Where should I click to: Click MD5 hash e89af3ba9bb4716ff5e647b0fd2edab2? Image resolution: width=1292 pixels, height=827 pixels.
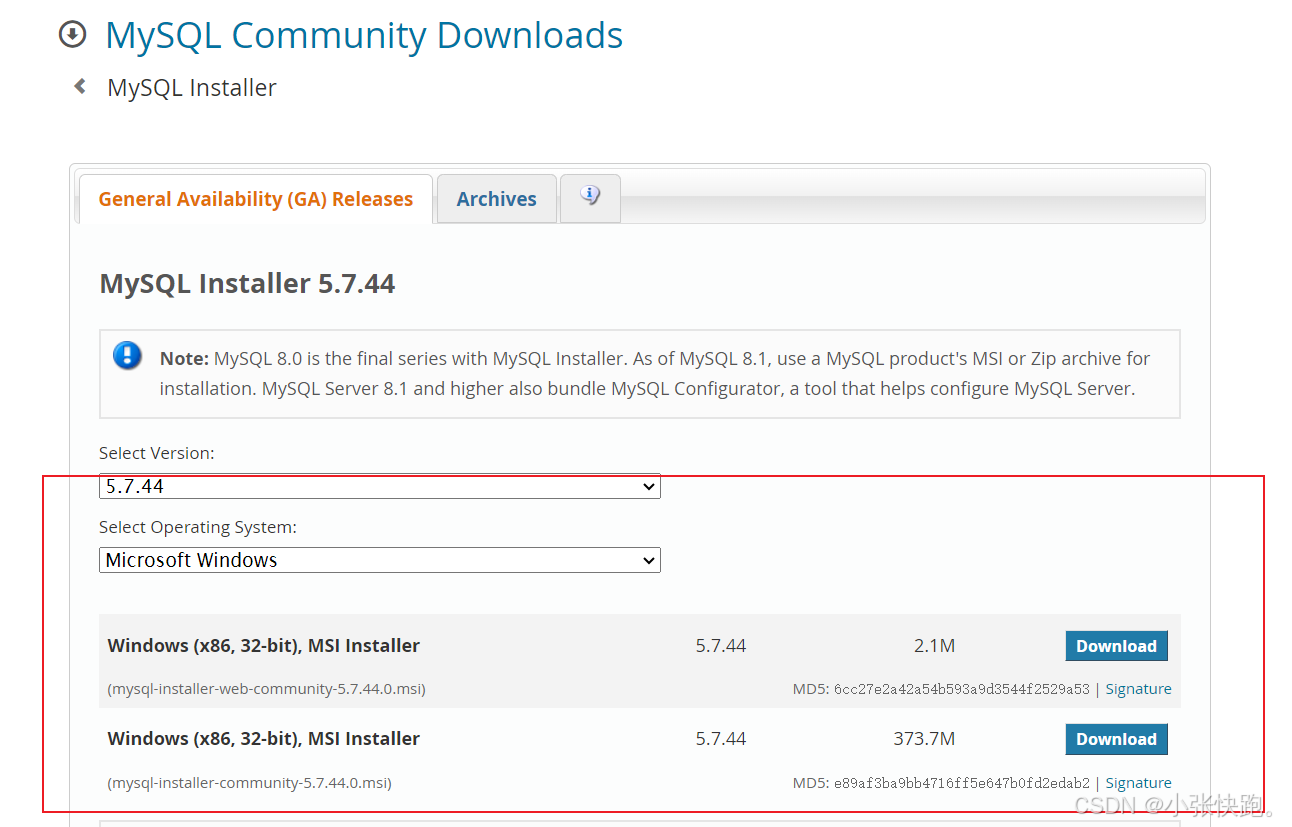tap(961, 783)
